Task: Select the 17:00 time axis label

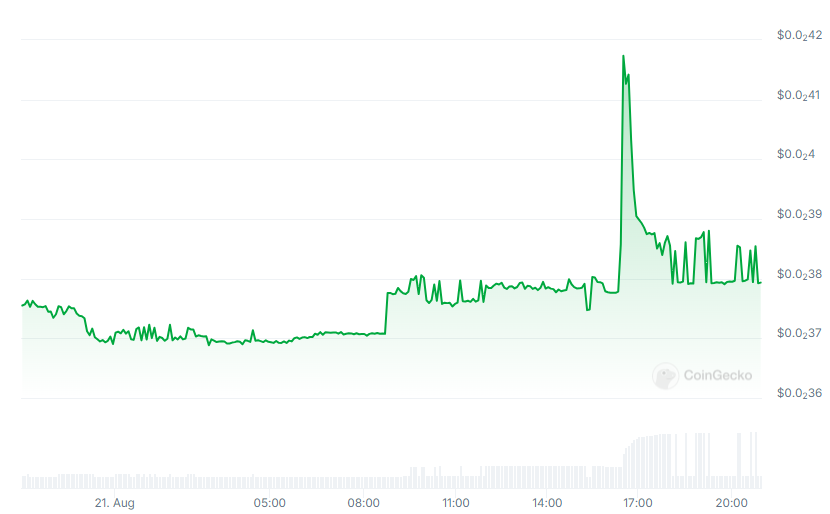Action: pyautogui.click(x=638, y=503)
